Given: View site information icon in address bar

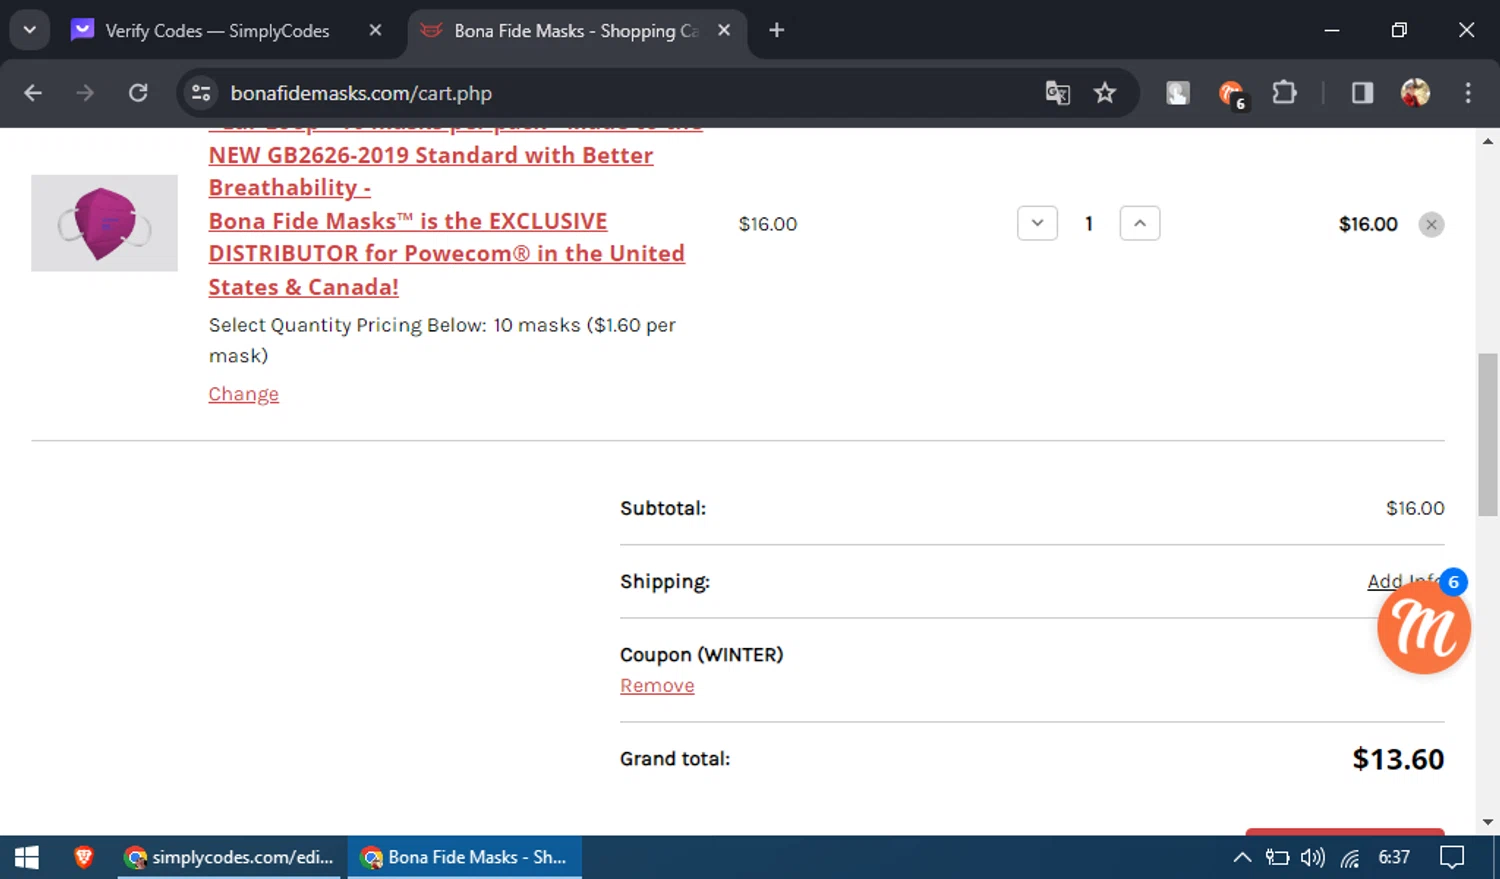Looking at the screenshot, I should tap(201, 93).
